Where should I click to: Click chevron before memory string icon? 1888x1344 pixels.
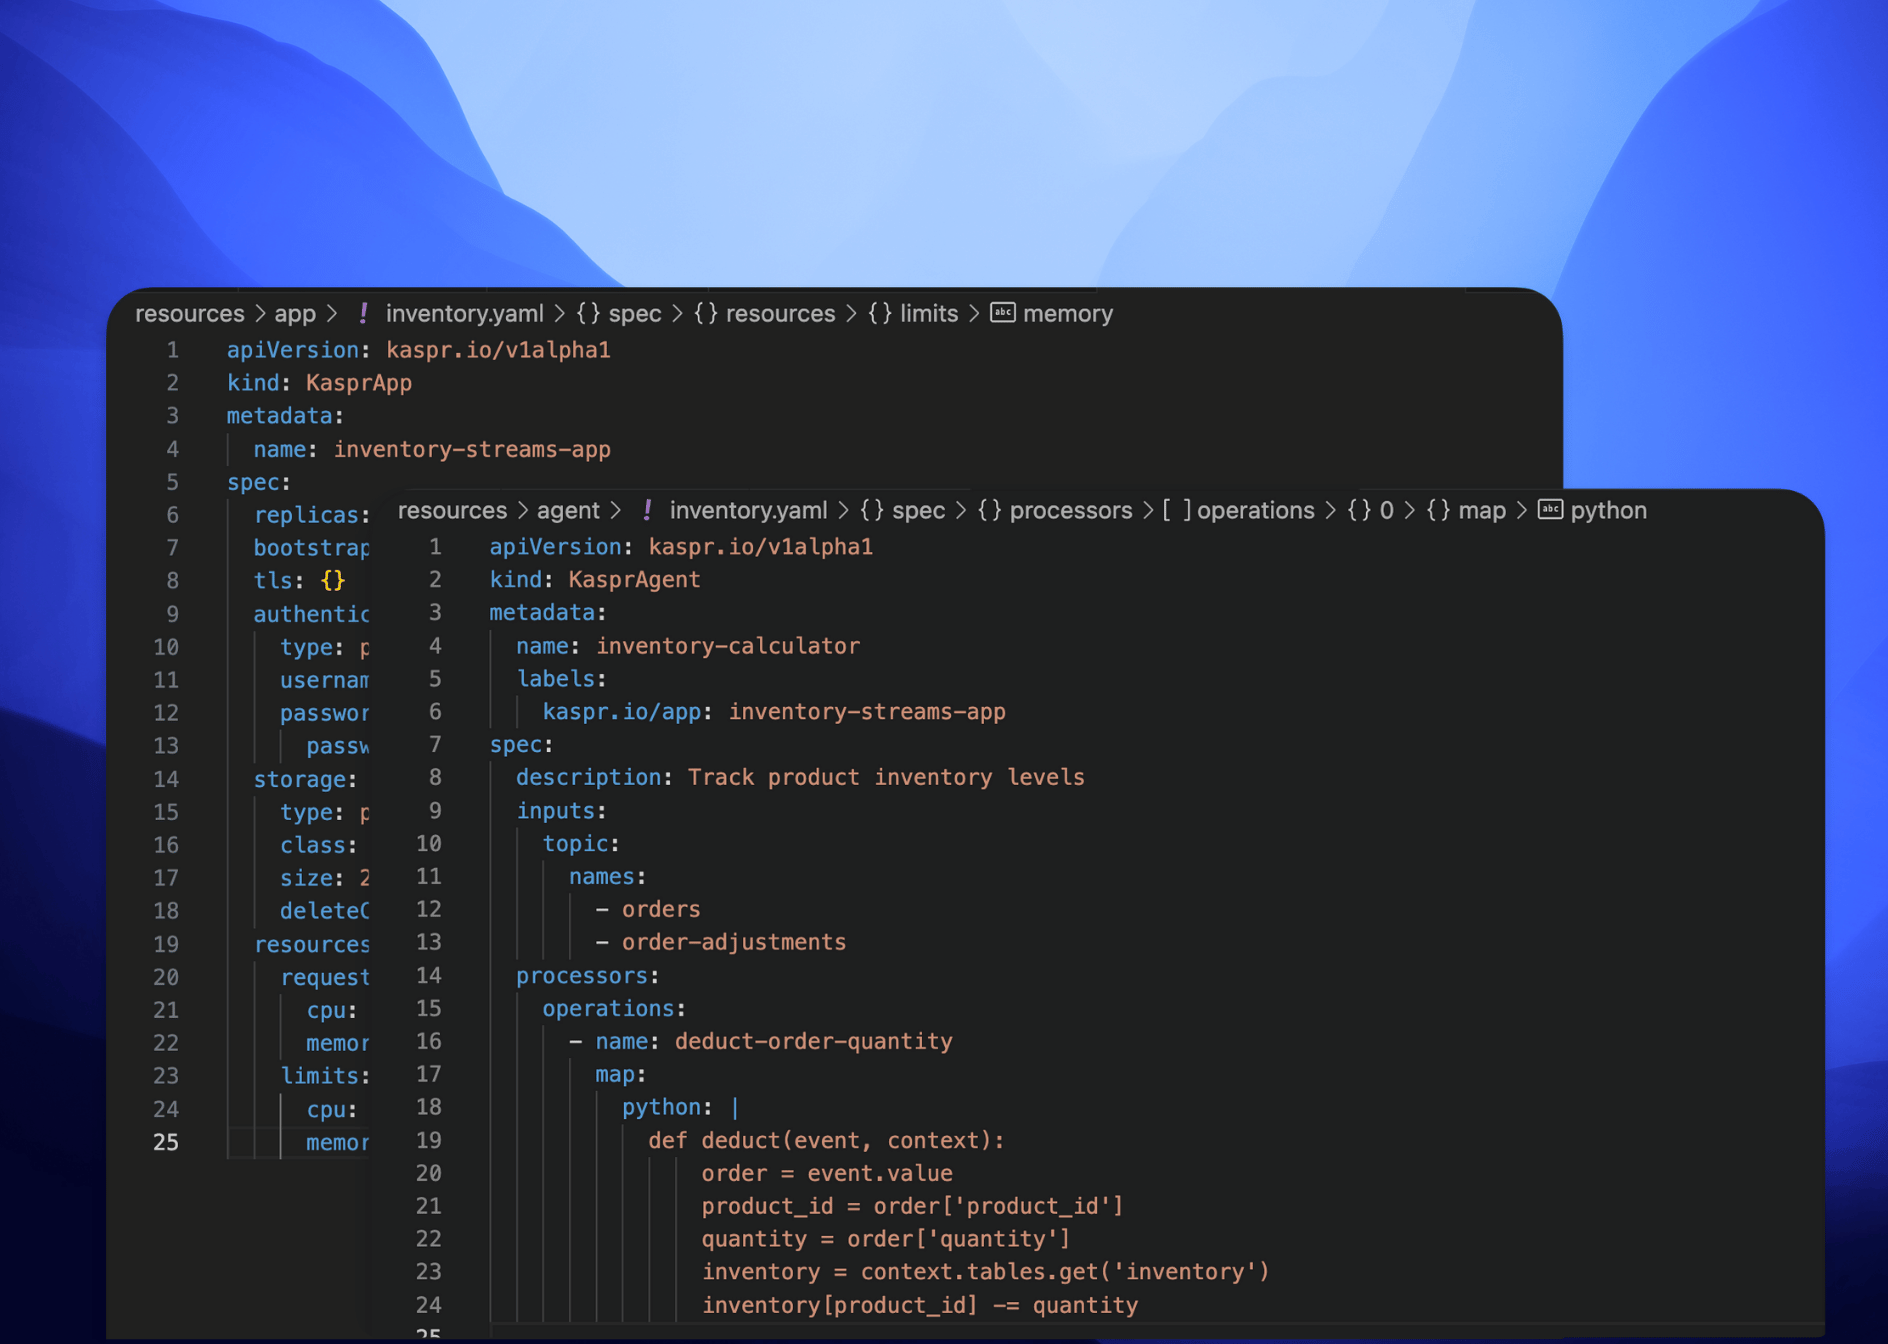(x=974, y=314)
